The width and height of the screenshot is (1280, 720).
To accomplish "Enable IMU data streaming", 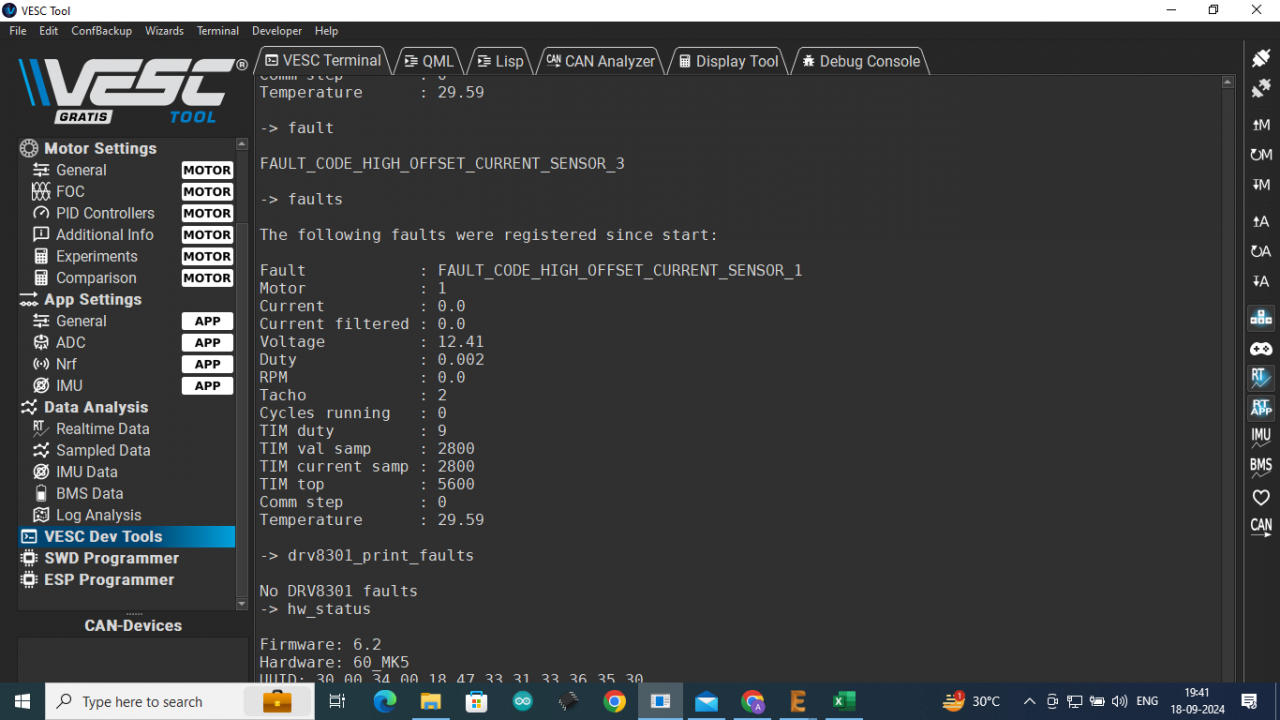I will tap(1260, 436).
